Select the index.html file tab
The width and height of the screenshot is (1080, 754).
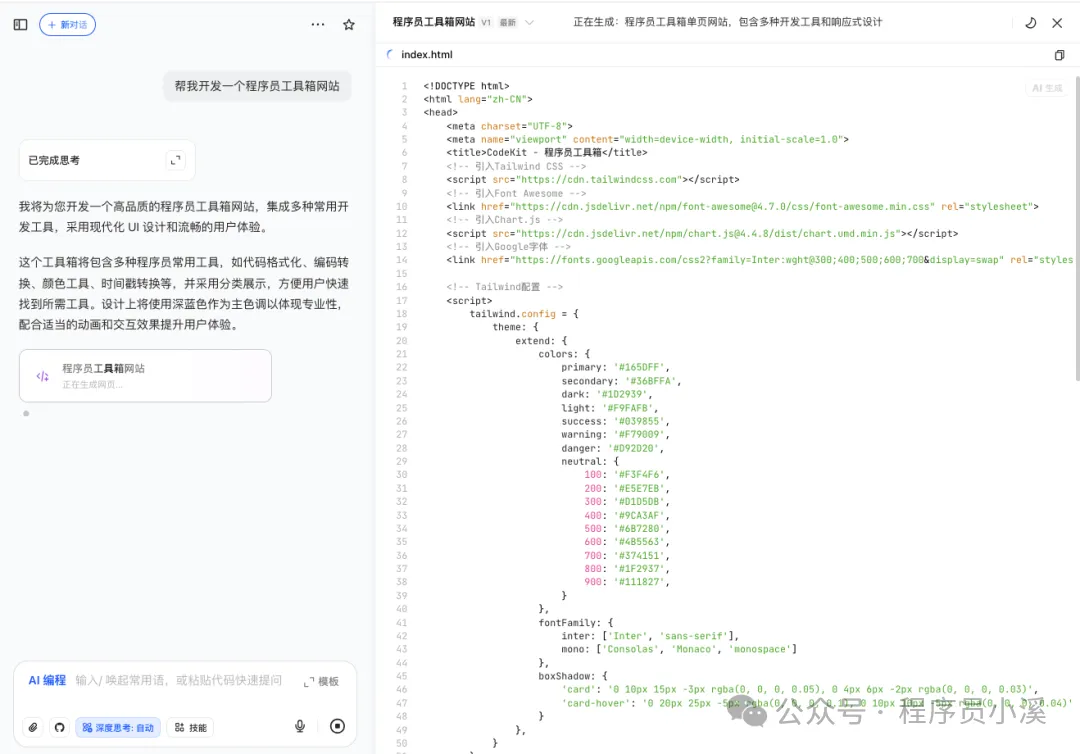tap(426, 54)
